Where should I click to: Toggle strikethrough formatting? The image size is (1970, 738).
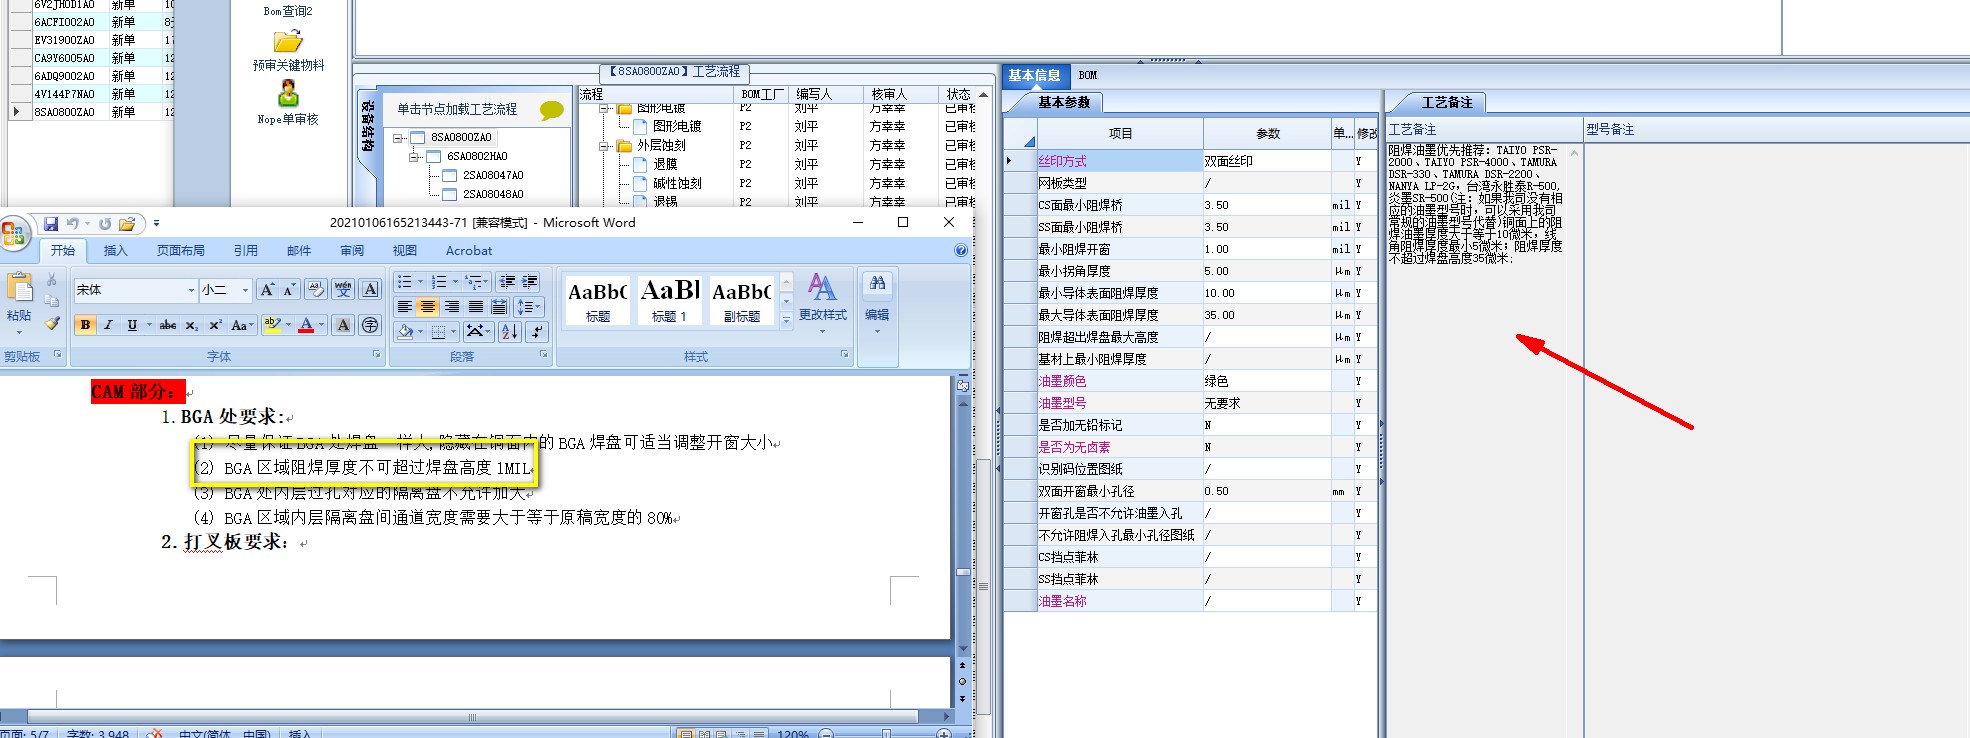[168, 325]
